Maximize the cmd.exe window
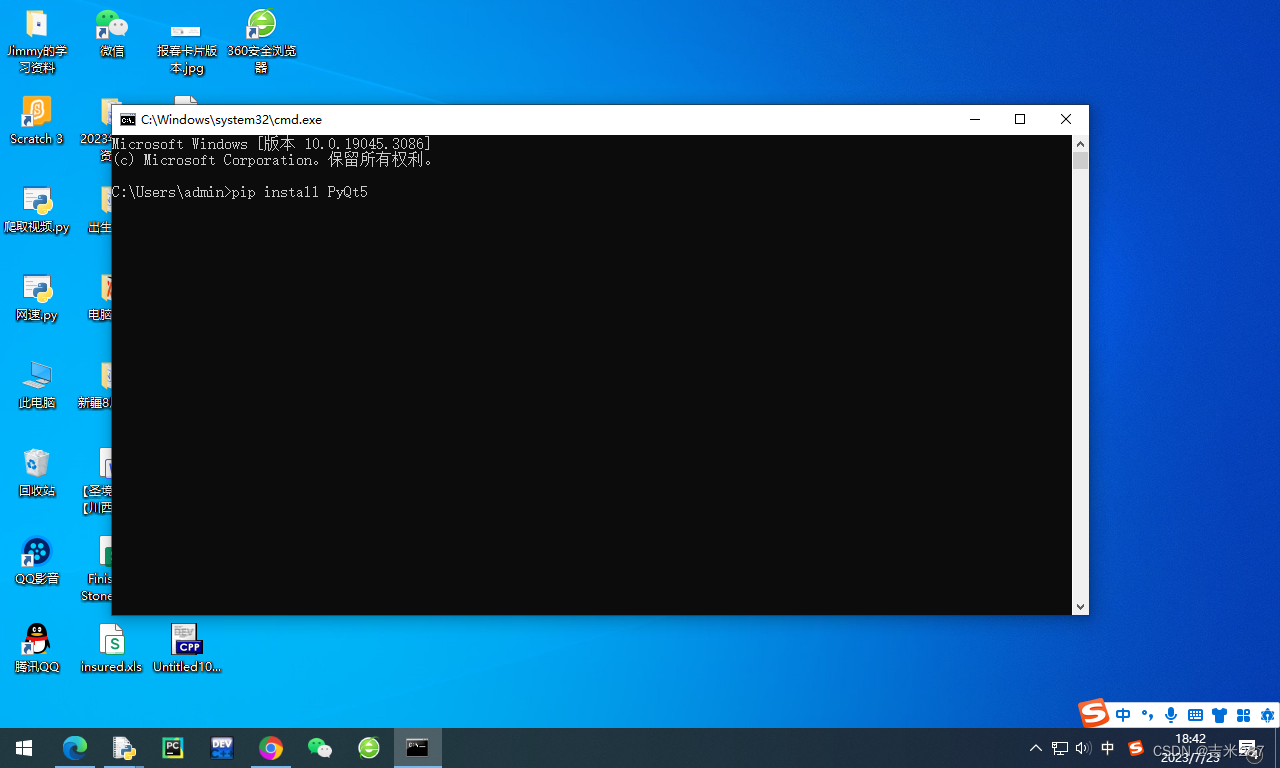 [x=1020, y=120]
